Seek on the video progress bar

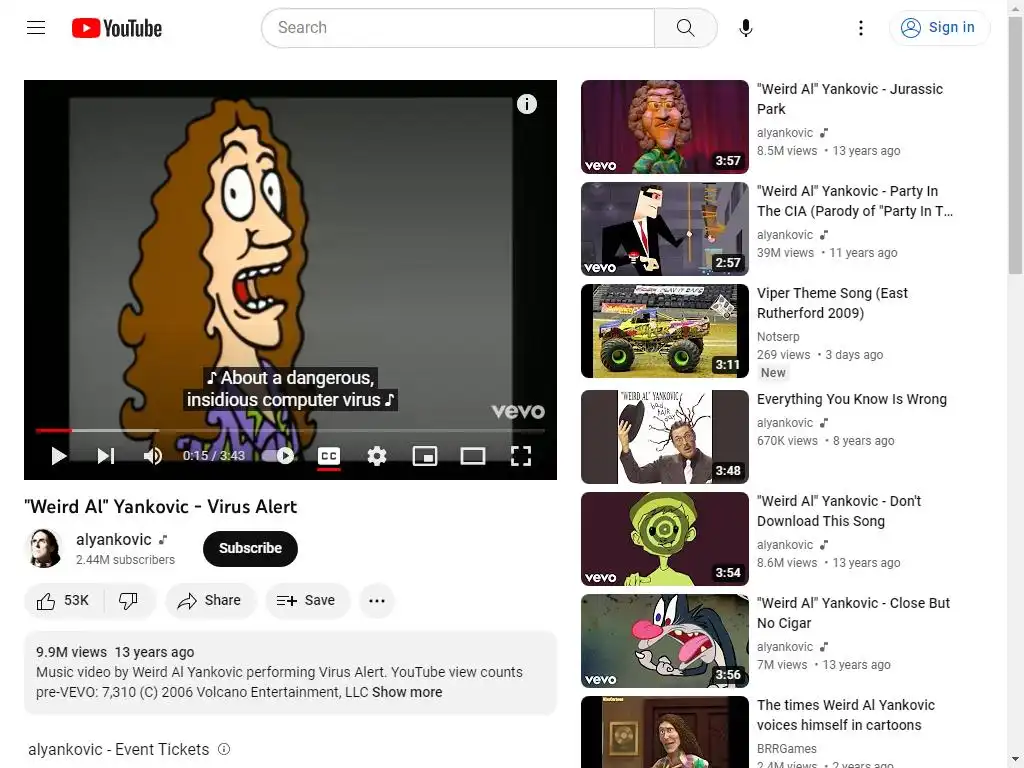290,430
